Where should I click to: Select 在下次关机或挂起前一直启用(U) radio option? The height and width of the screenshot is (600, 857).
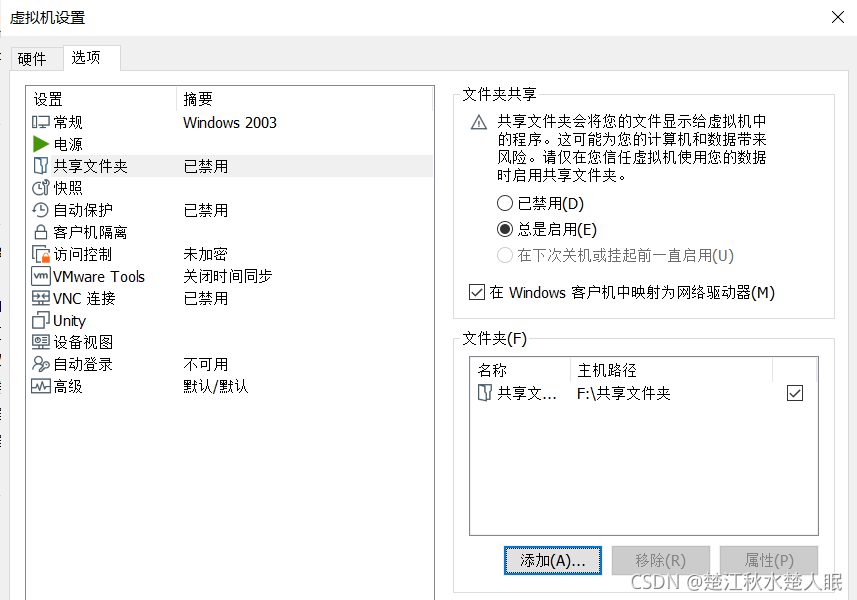pos(504,255)
